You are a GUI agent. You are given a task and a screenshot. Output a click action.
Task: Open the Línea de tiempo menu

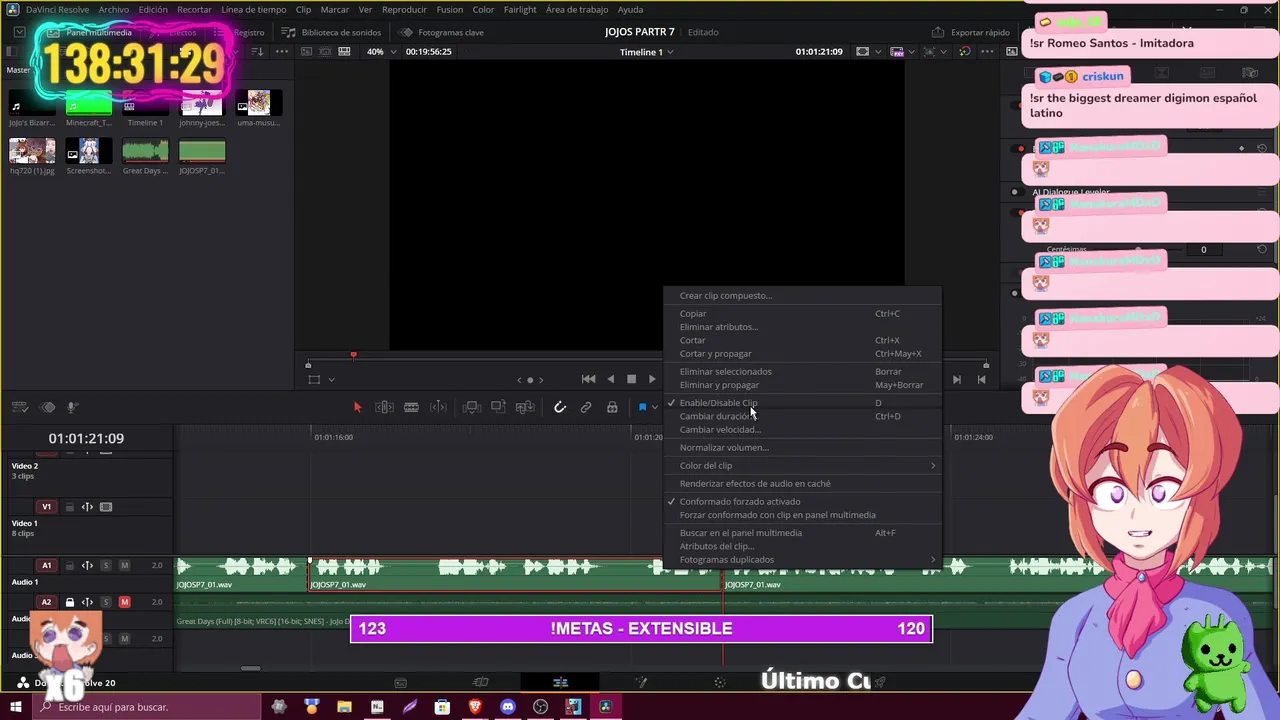point(253,9)
